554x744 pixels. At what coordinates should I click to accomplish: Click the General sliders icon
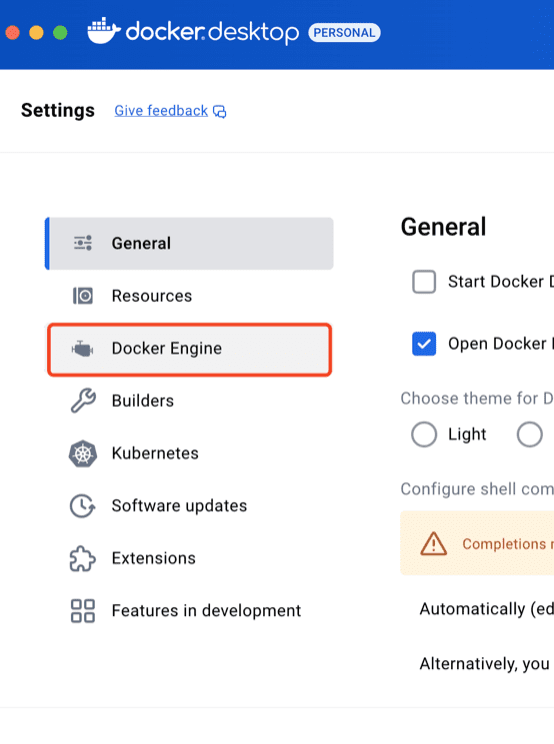click(83, 243)
